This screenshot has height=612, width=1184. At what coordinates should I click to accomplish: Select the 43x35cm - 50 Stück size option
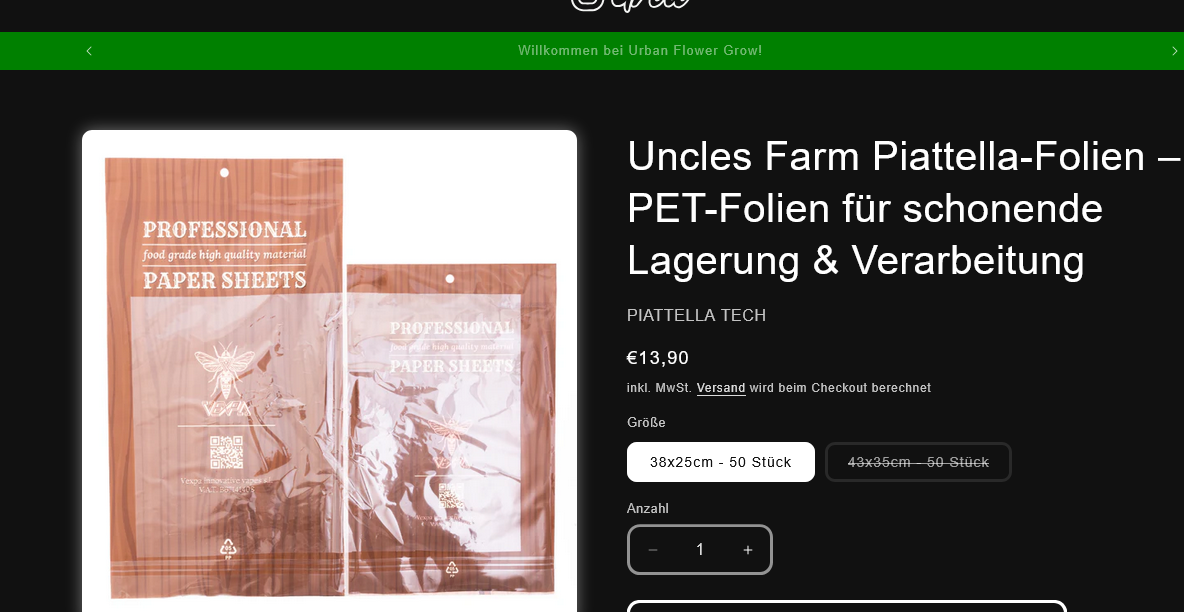[x=918, y=462]
